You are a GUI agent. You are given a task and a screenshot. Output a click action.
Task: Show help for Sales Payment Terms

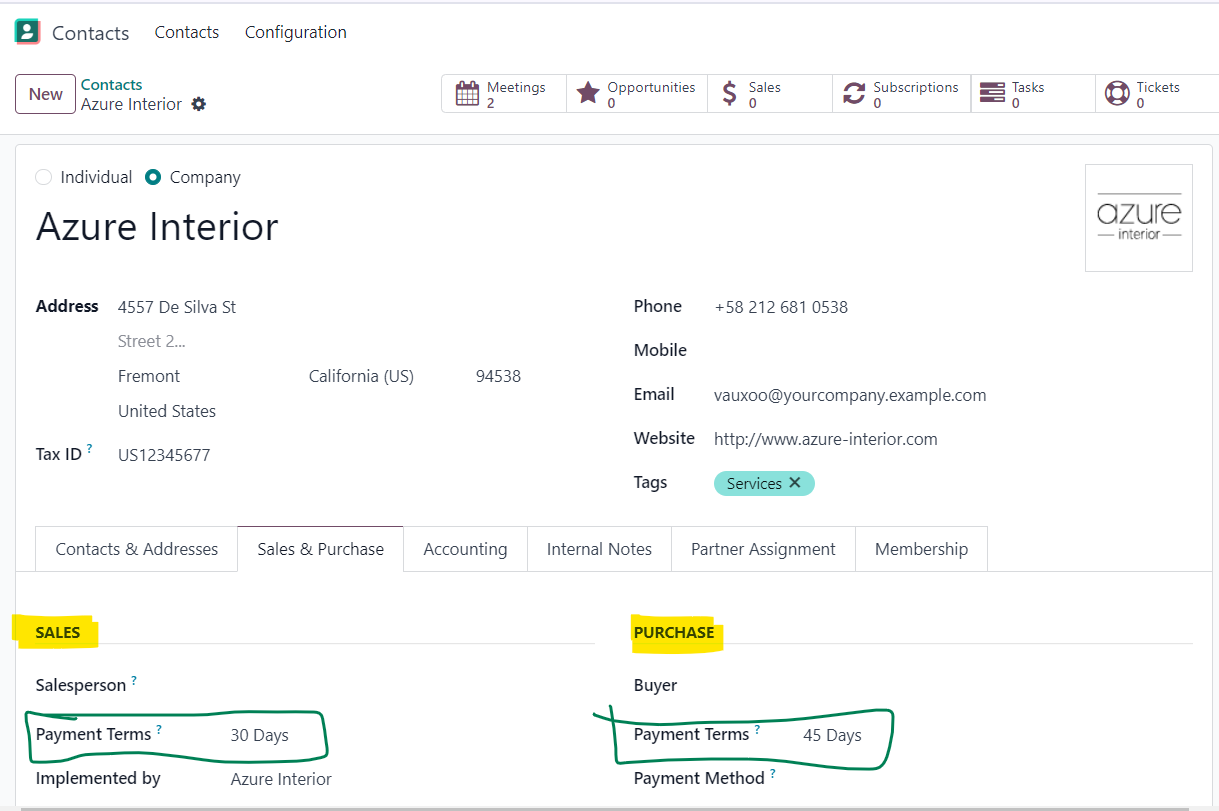[x=158, y=729]
